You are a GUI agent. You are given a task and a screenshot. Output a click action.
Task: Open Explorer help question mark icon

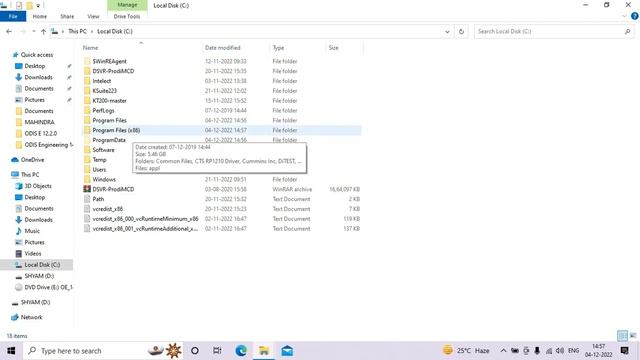(635, 16)
